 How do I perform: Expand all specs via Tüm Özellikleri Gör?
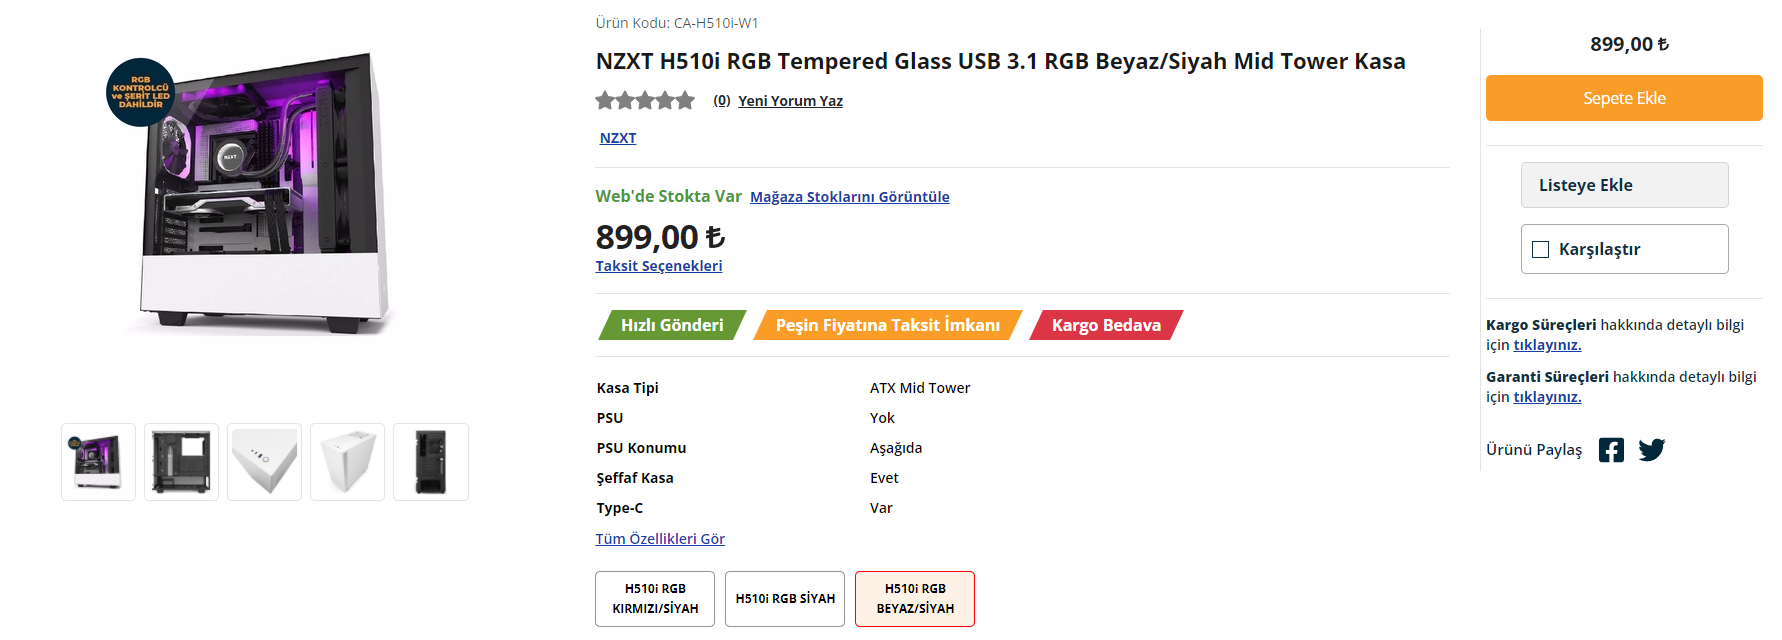[x=660, y=539]
